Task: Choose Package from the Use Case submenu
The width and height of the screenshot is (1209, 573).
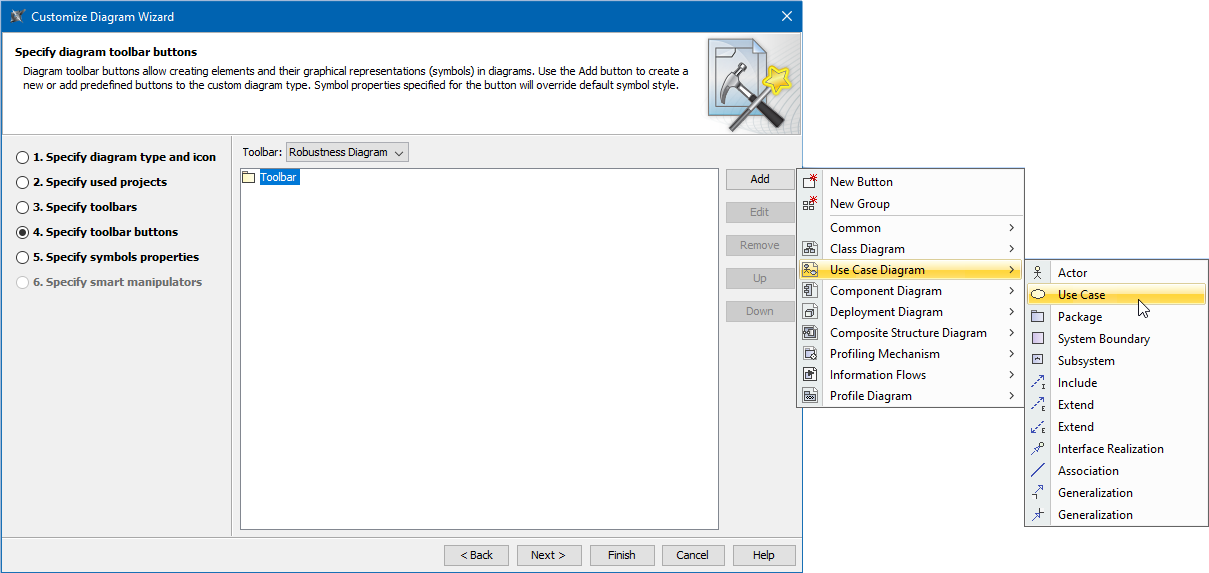Action: click(x=1117, y=317)
